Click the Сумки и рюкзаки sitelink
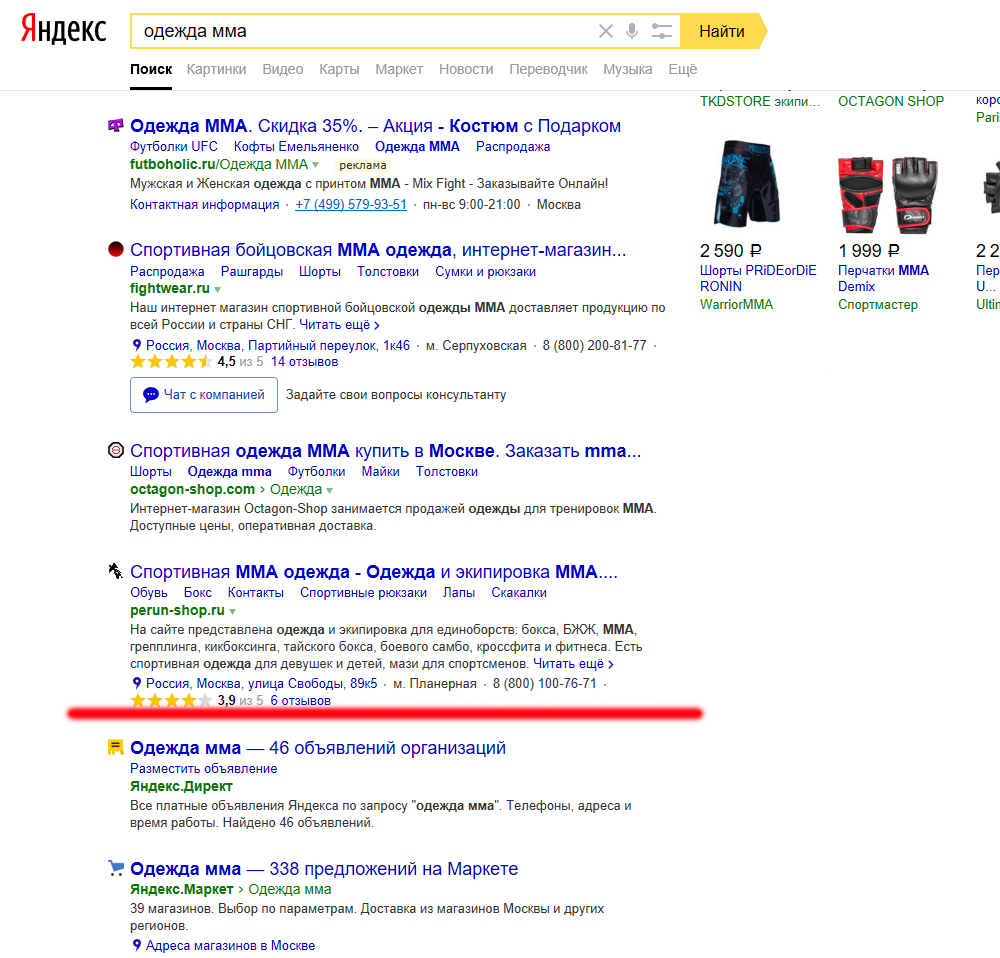The width and height of the screenshot is (1000, 958). point(485,271)
